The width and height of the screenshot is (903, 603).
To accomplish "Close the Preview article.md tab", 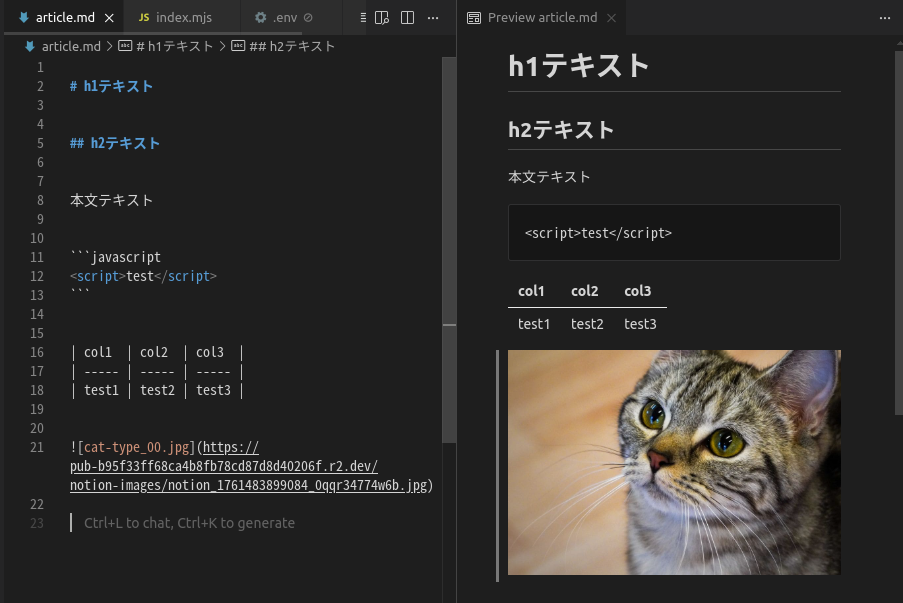I will 611,18.
